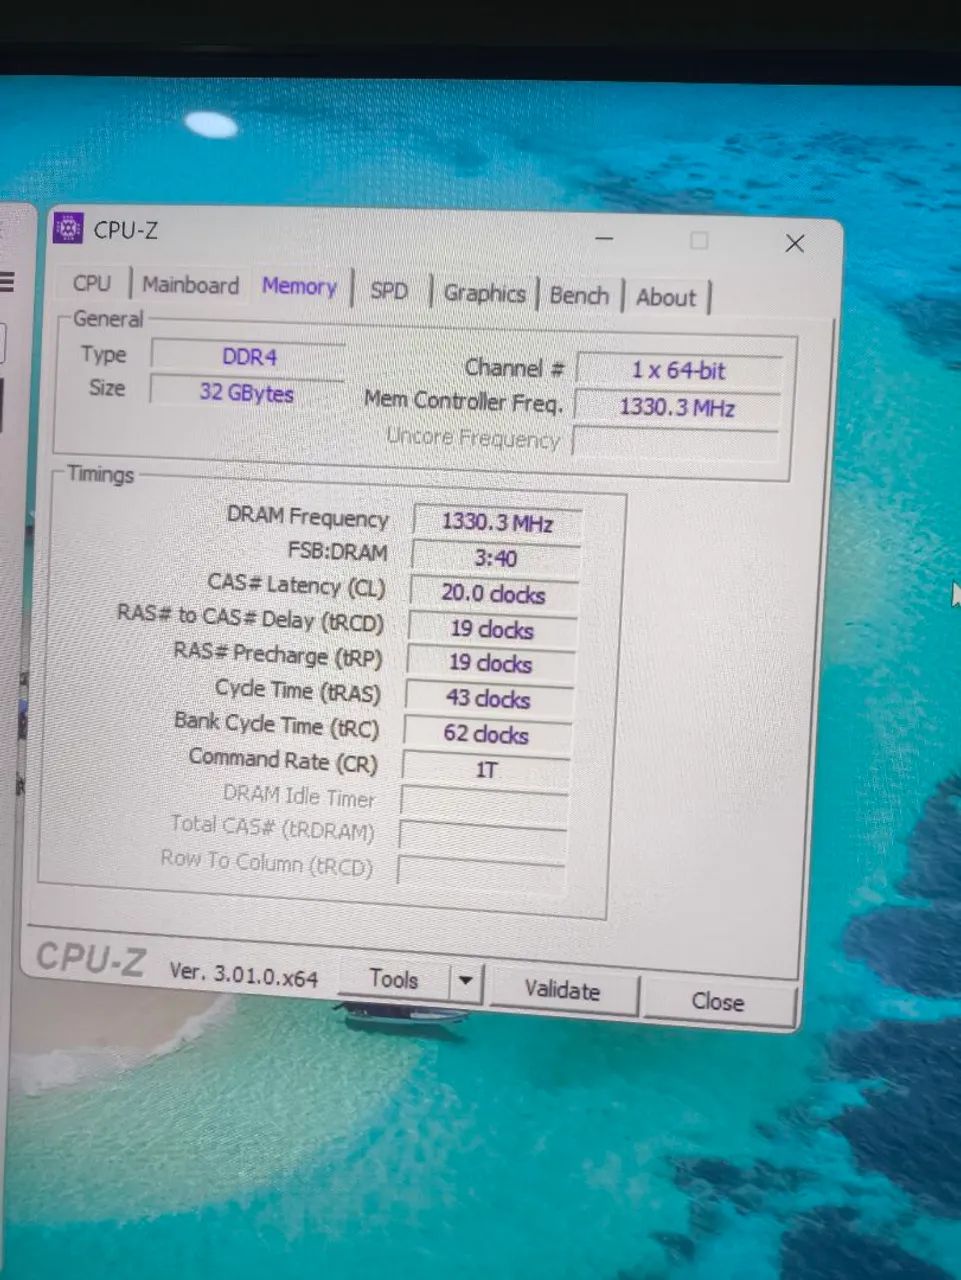Click the FSB:DRAM 3:40 value
Viewport: 961px width, 1280px height.
pyautogui.click(x=495, y=558)
